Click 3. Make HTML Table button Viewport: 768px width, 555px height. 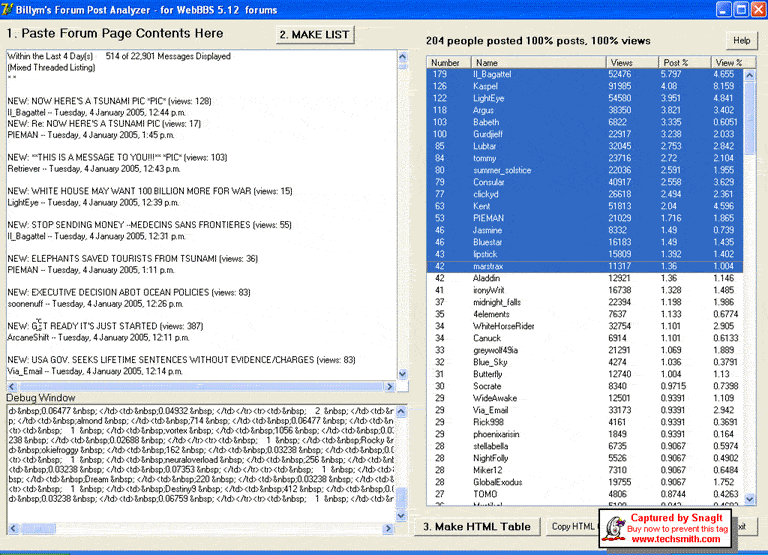pos(477,527)
